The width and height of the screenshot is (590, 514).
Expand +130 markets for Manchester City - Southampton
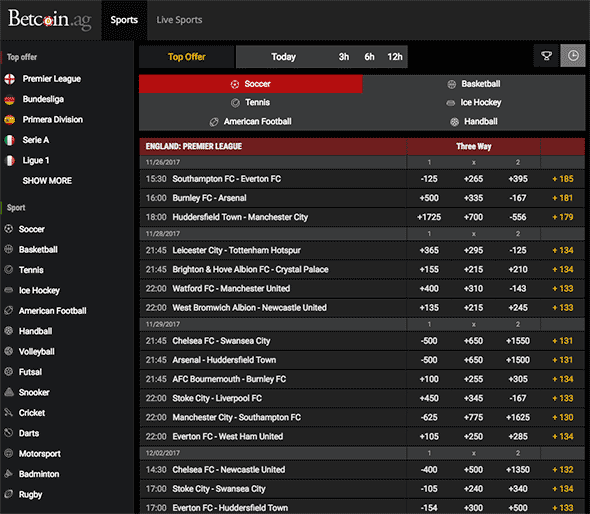coord(563,417)
